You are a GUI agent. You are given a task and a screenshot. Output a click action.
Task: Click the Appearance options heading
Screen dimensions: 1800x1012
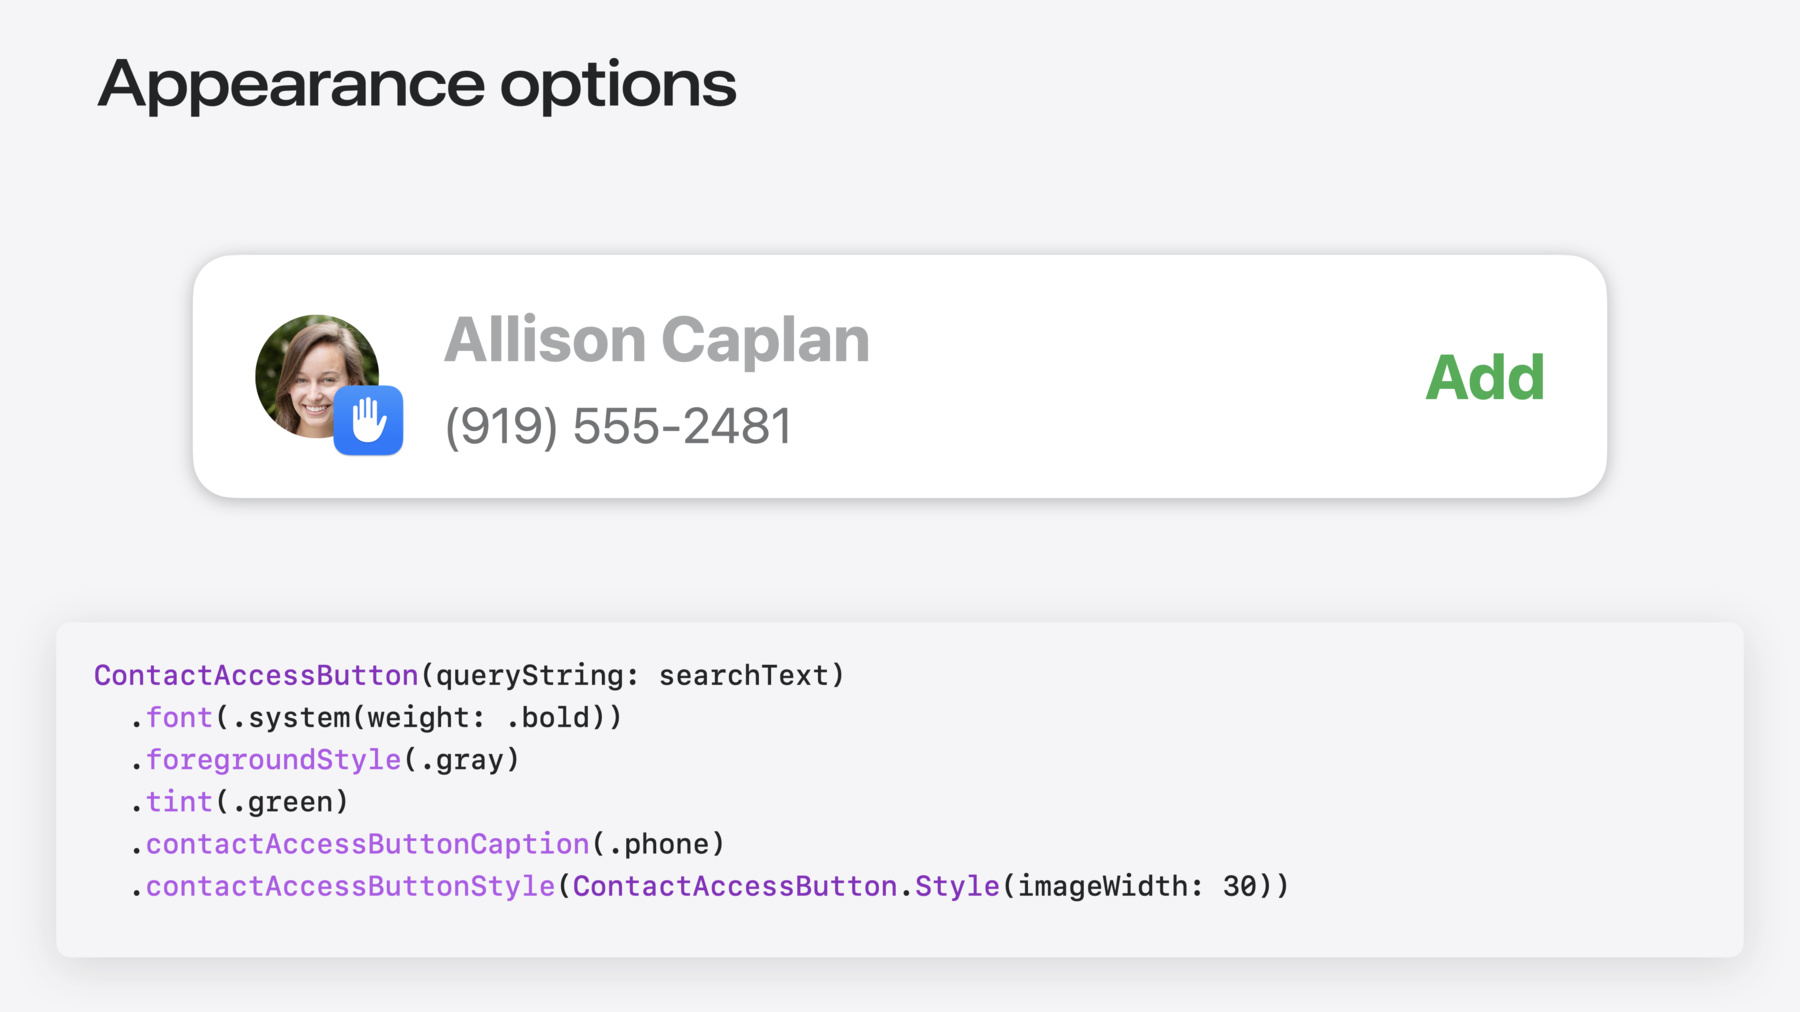[x=417, y=85]
